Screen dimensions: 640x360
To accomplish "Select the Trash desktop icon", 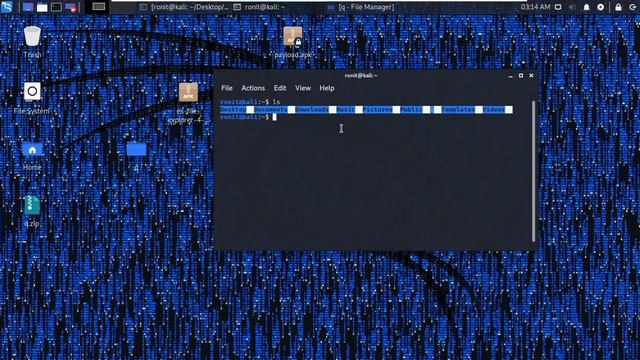I will 32,42.
